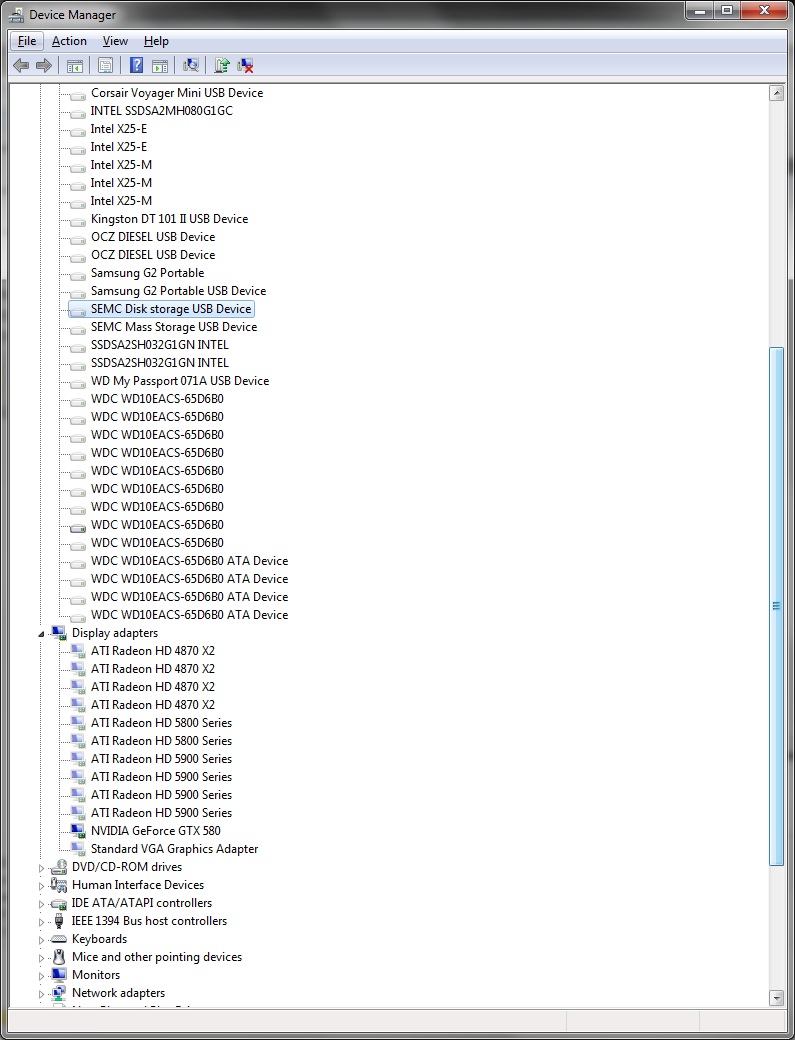795x1040 pixels.
Task: Expand Mice and other pointing devices node
Action: point(41,958)
